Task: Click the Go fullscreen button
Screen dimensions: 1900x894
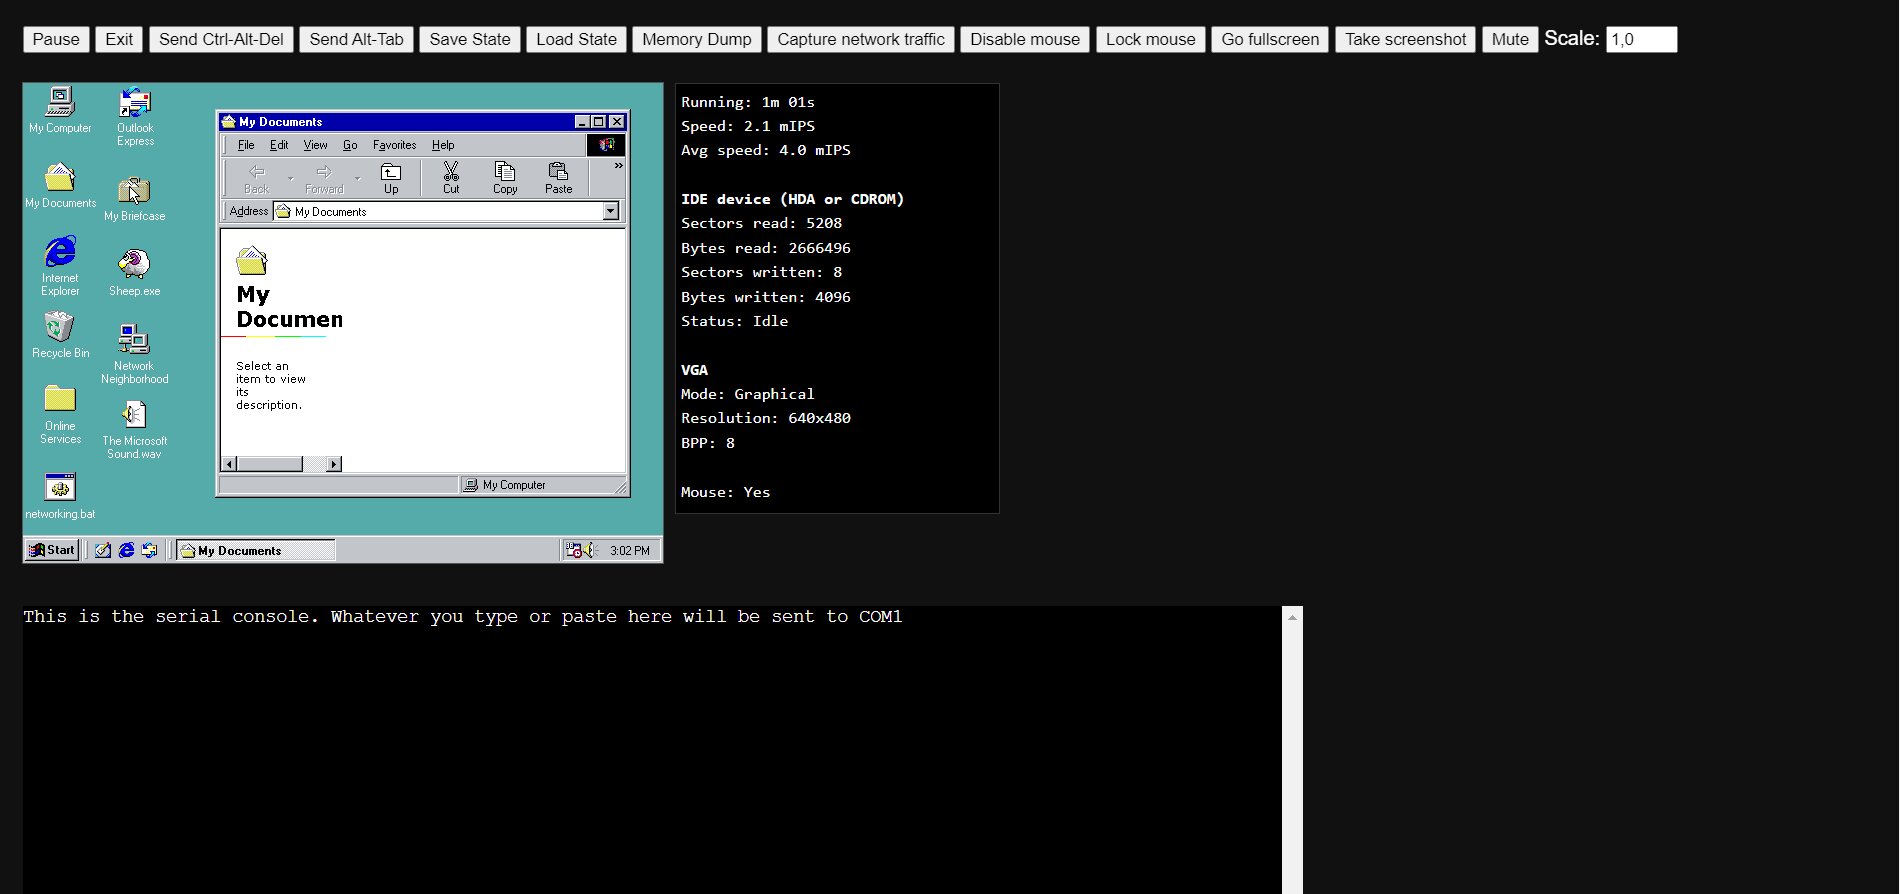Action: (1270, 39)
